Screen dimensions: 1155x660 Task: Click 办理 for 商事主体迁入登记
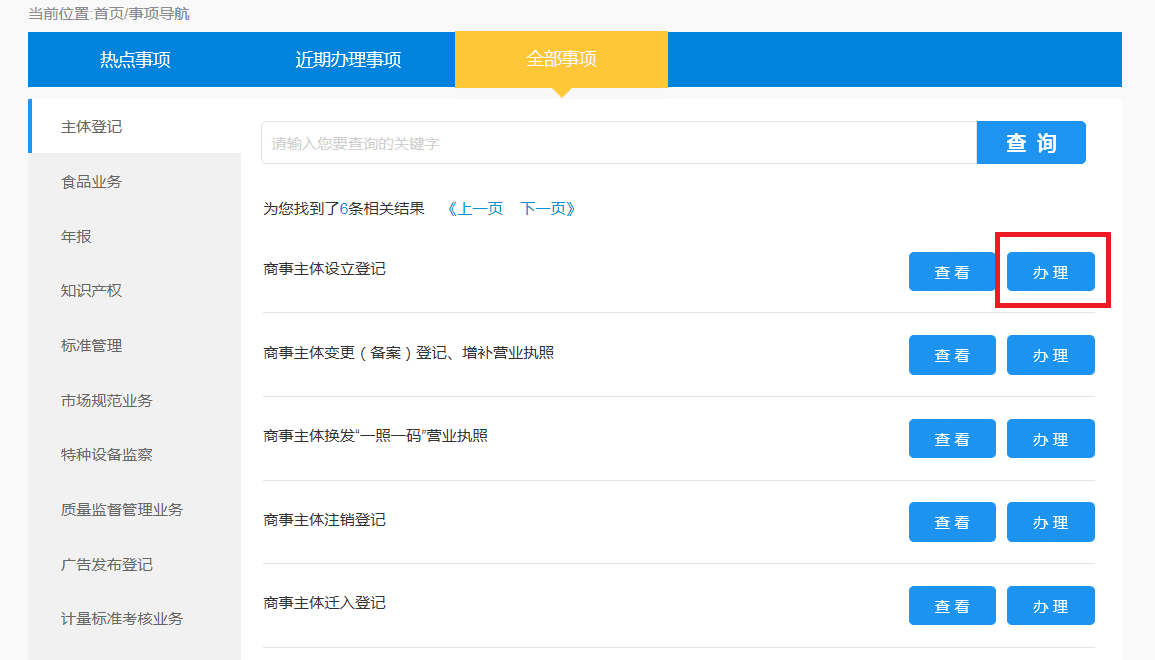point(1050,606)
